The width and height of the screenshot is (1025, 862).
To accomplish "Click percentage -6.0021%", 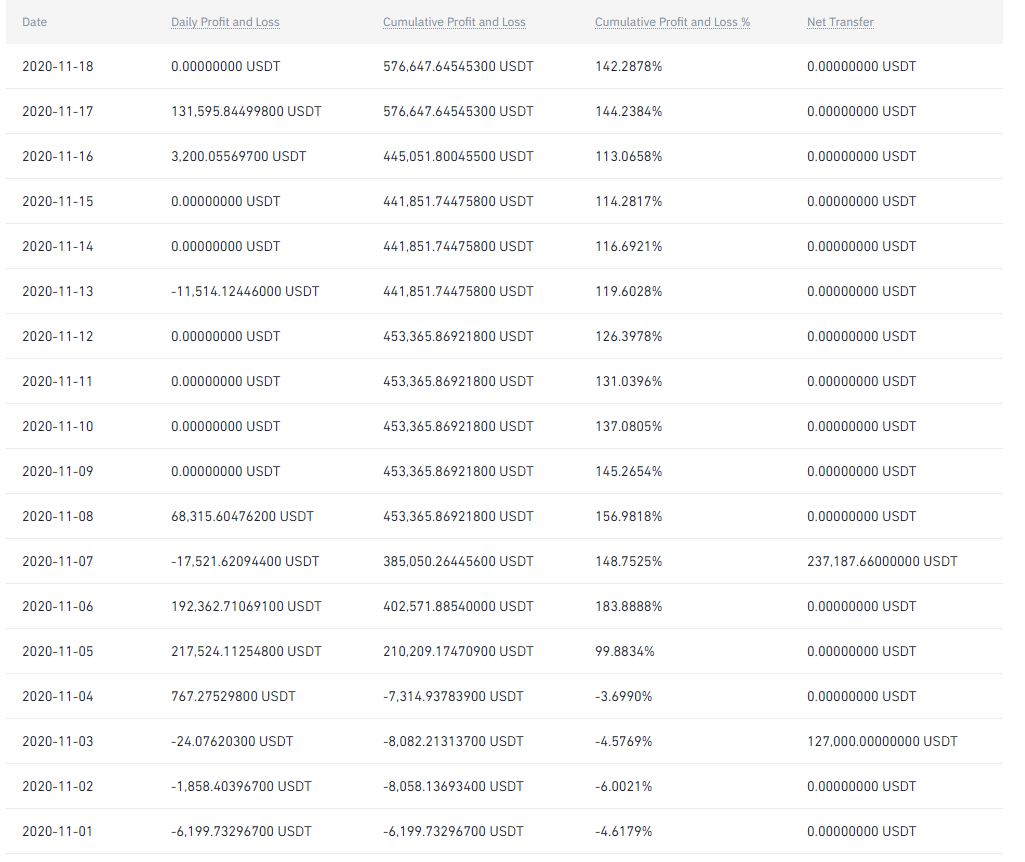I will (624, 787).
